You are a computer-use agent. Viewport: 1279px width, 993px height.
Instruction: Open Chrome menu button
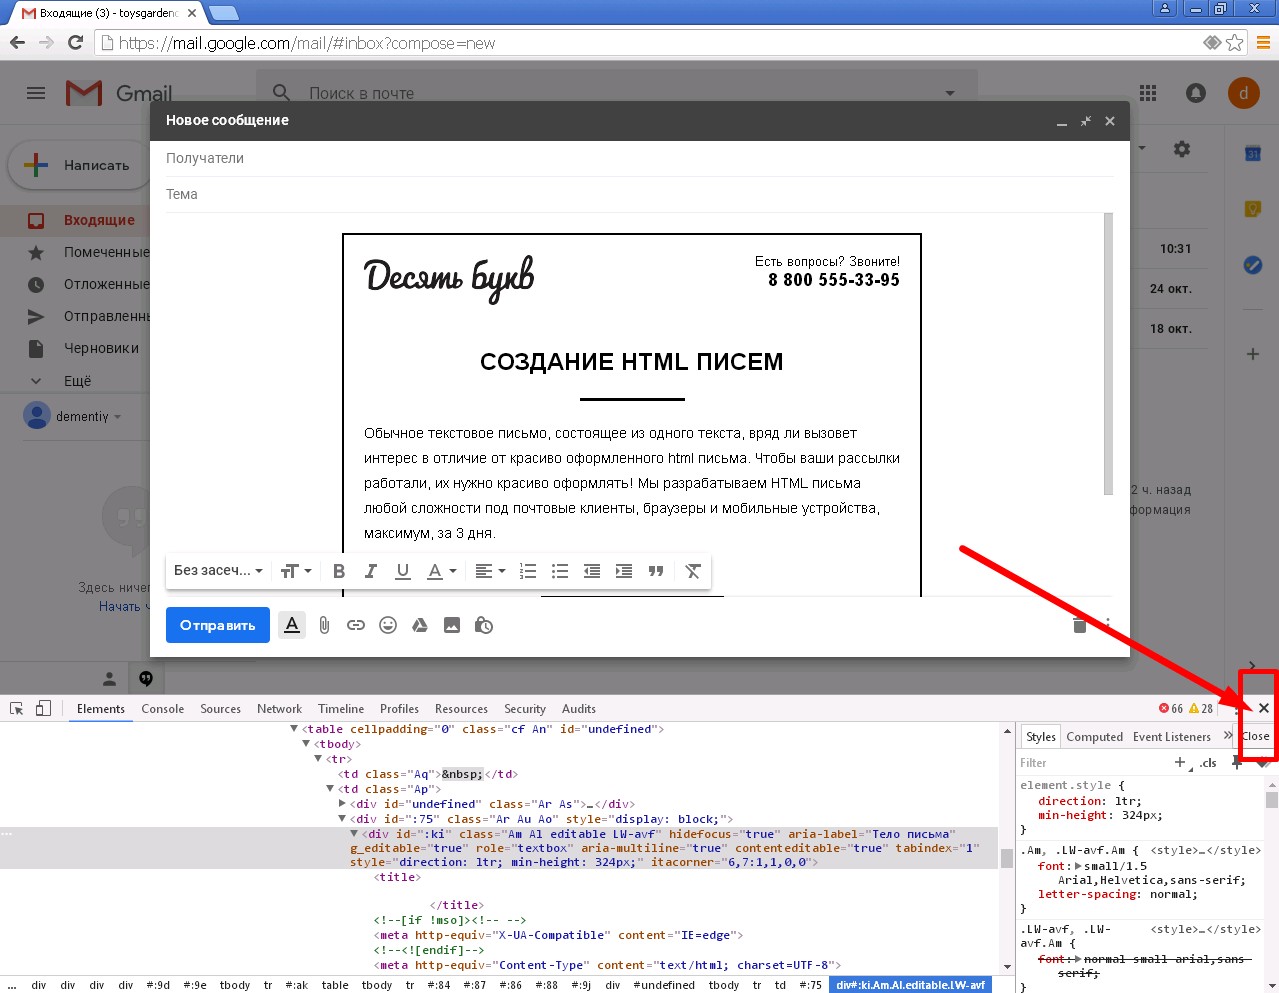pyautogui.click(x=1263, y=42)
